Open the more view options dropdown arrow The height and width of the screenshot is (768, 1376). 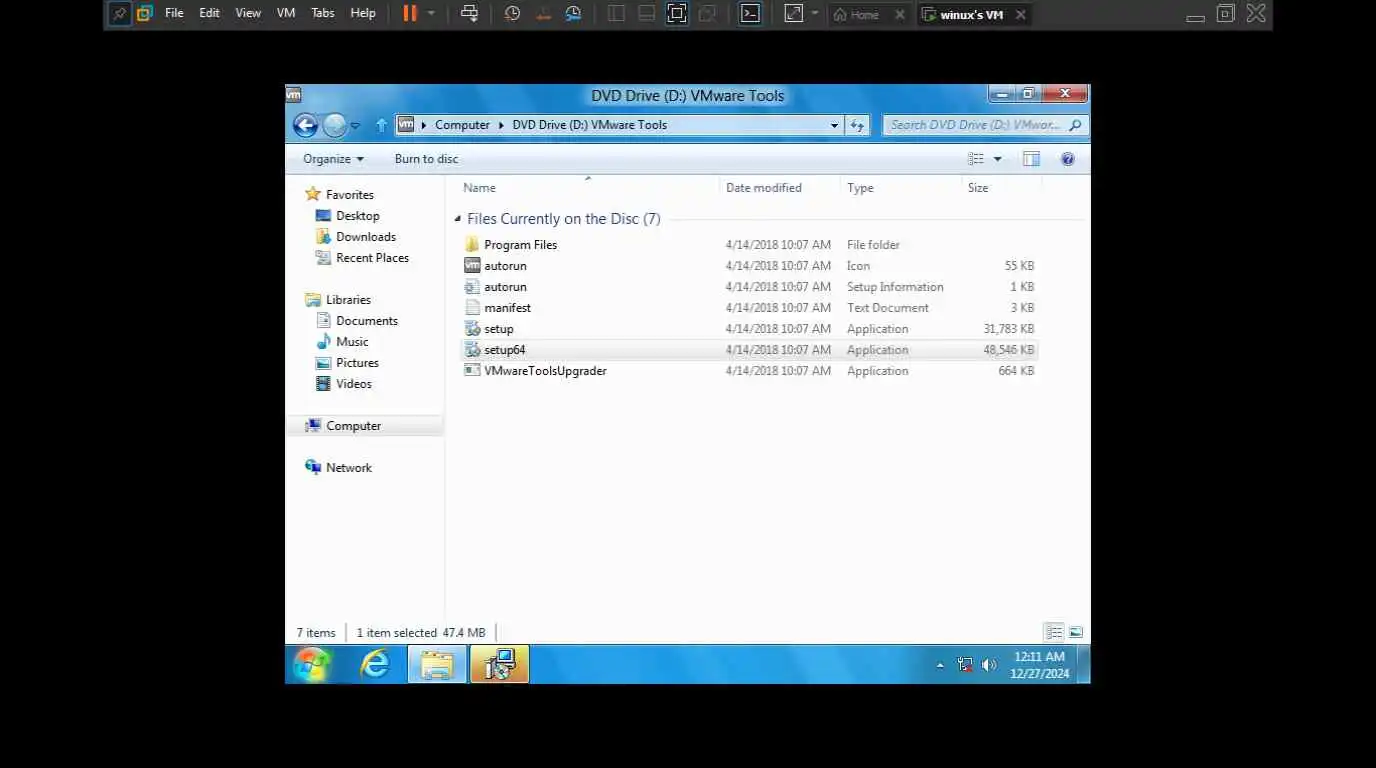coord(997,159)
